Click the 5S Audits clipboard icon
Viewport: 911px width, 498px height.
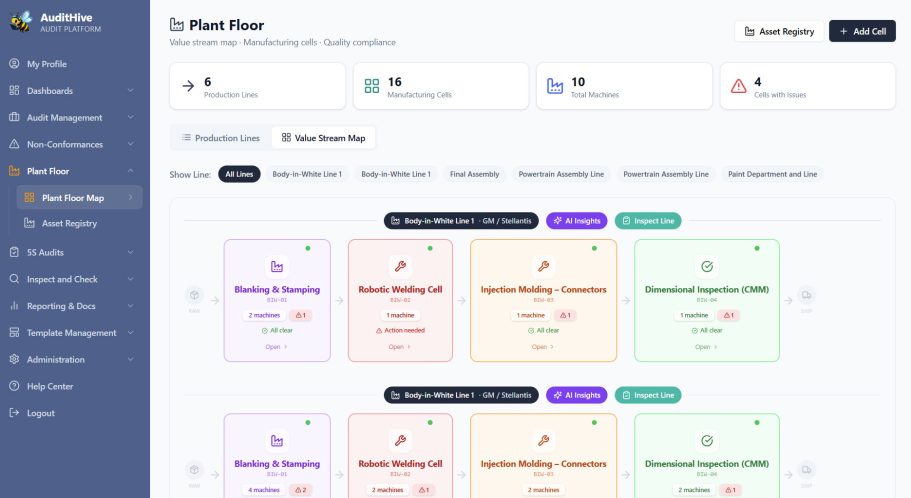click(x=15, y=252)
